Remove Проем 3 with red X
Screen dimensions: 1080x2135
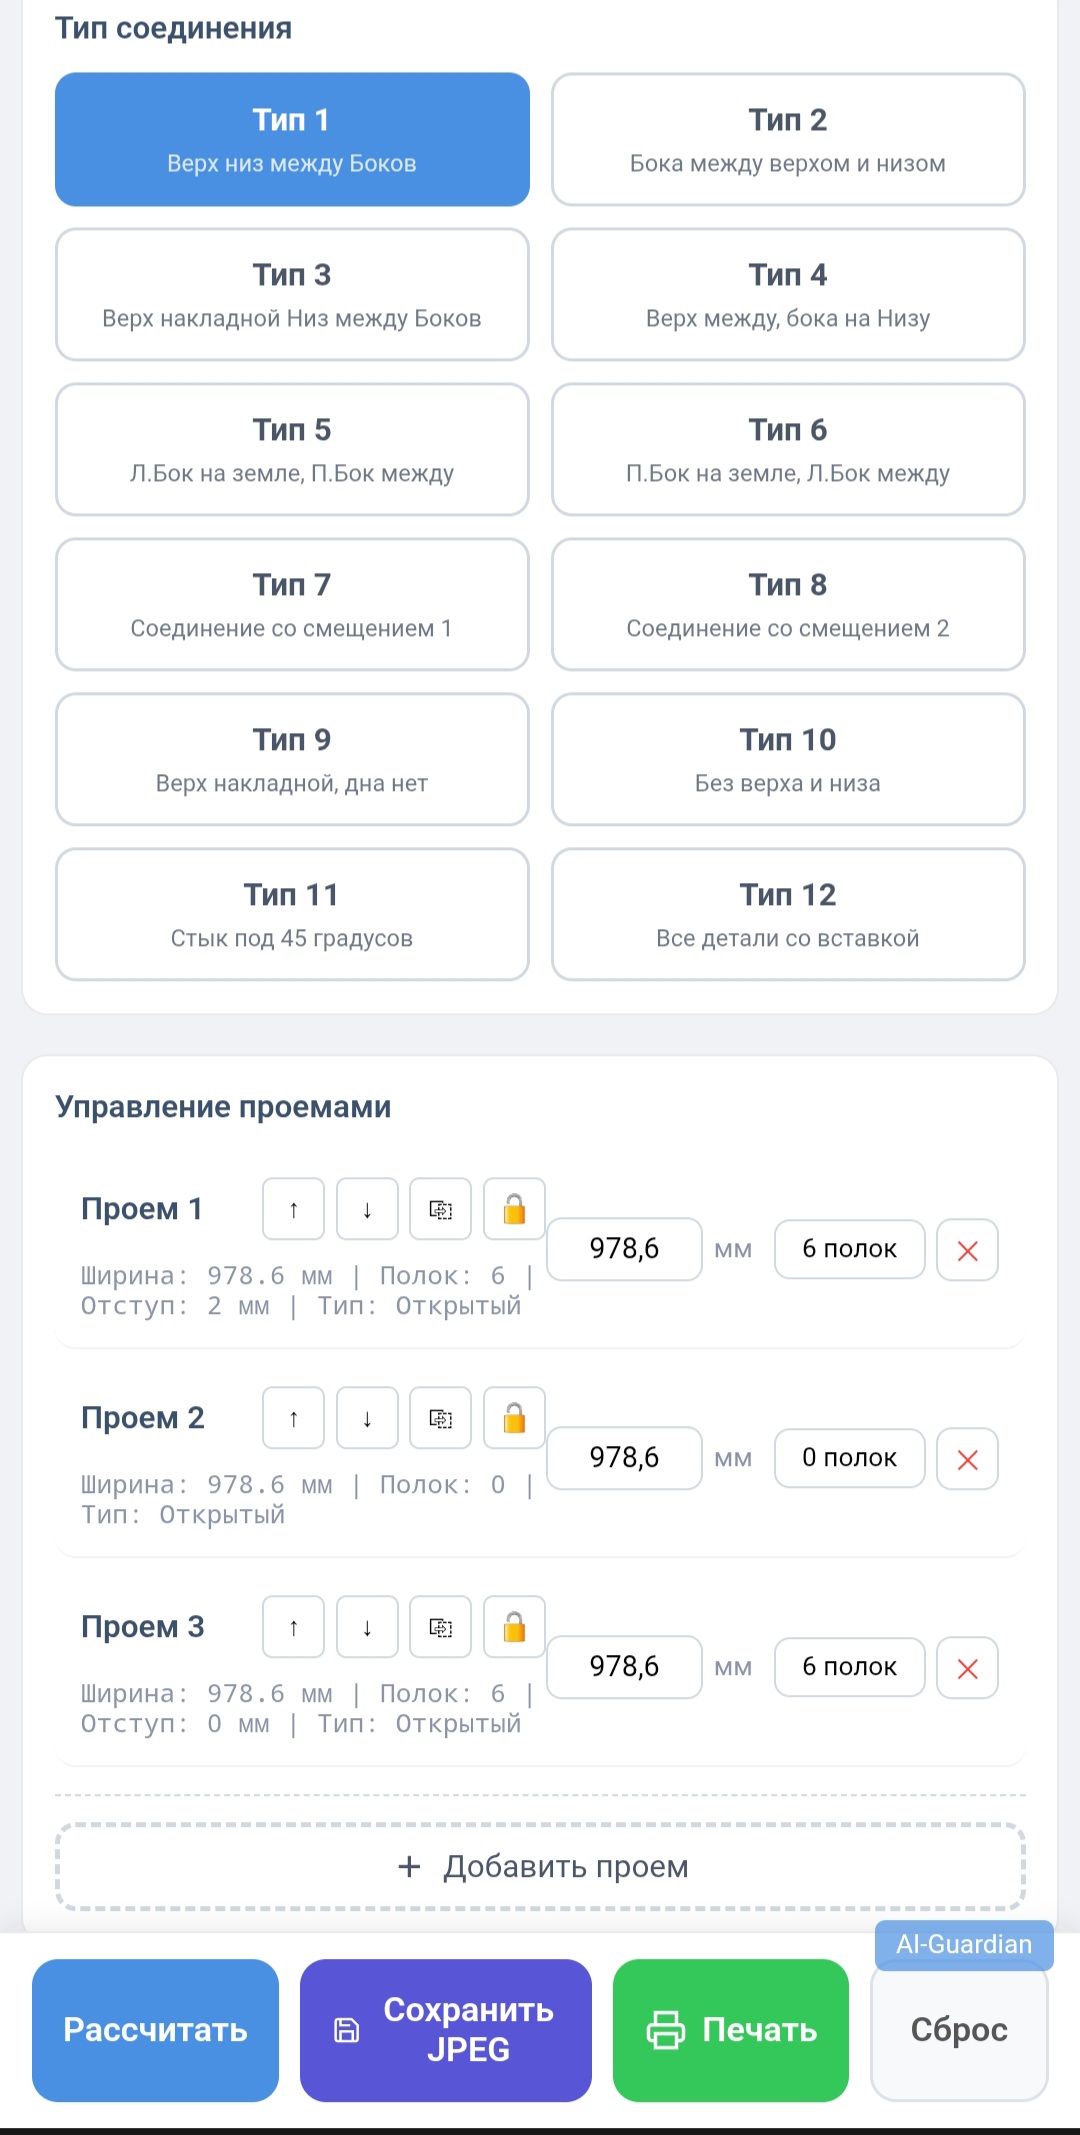(967, 1668)
